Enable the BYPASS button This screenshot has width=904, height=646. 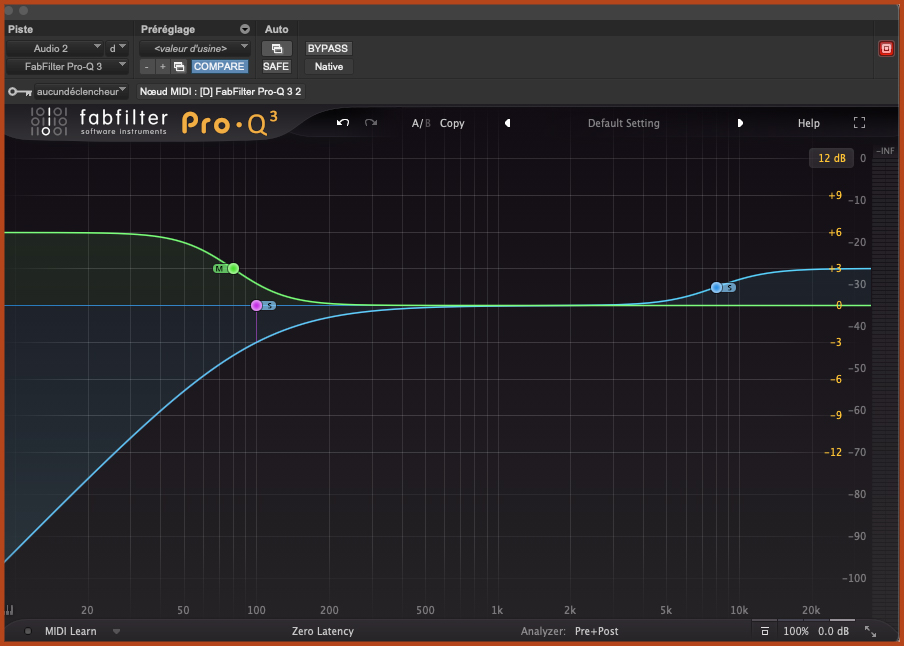328,48
